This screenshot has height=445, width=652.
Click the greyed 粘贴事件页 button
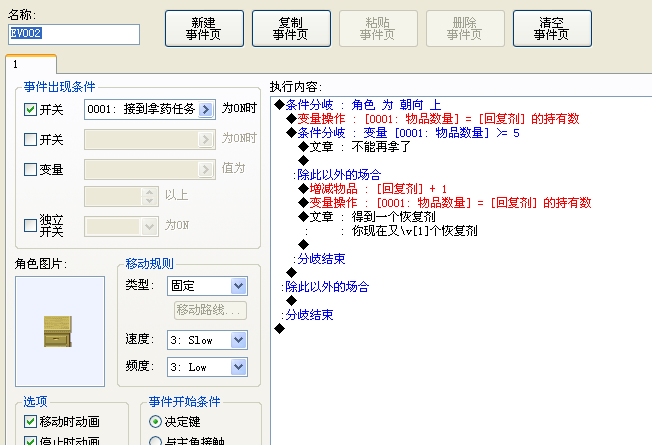(x=378, y=28)
